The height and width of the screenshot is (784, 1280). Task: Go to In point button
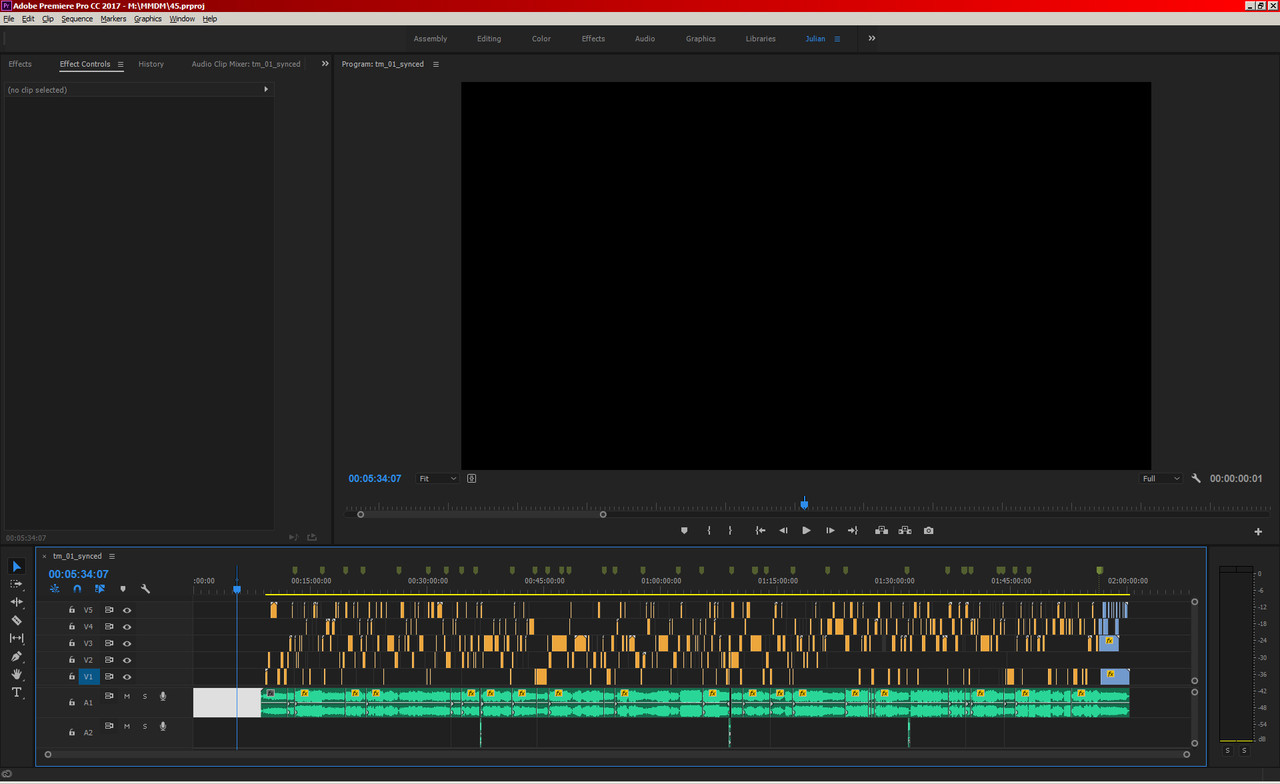(760, 531)
